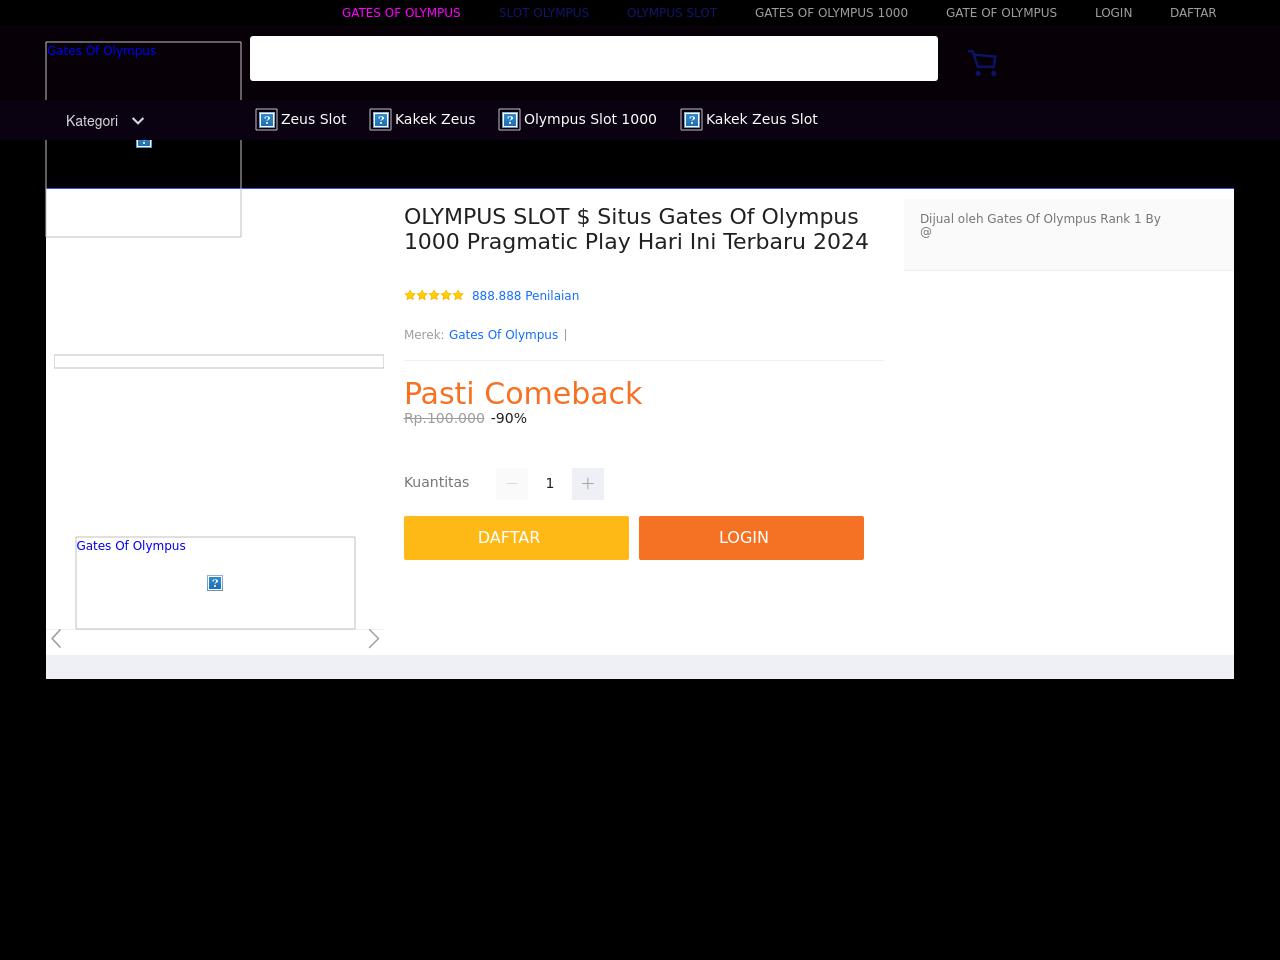Click the Gates Of Olympus logo image

[143, 140]
